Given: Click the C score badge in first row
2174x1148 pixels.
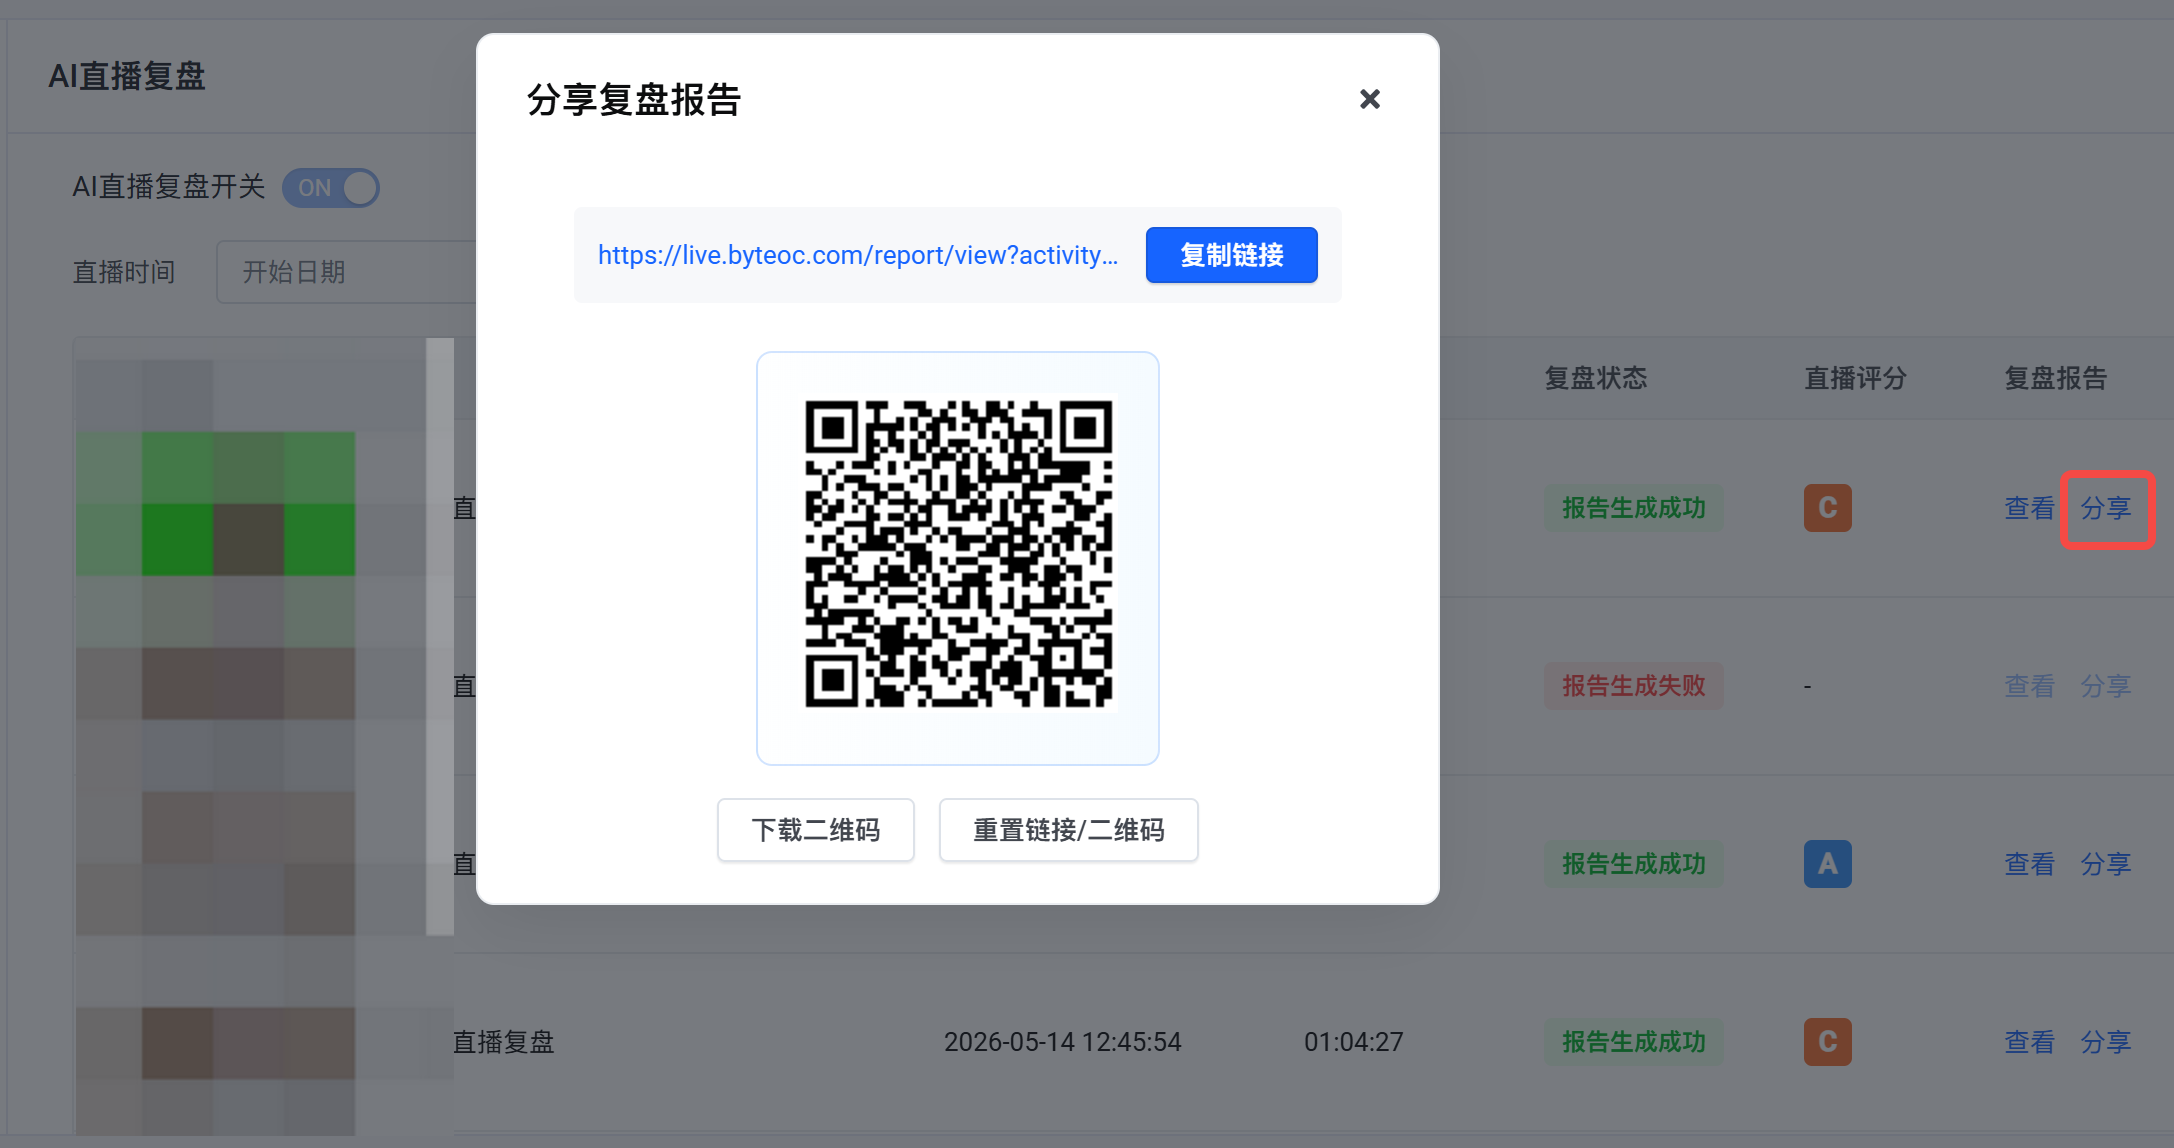Looking at the screenshot, I should coord(1828,508).
